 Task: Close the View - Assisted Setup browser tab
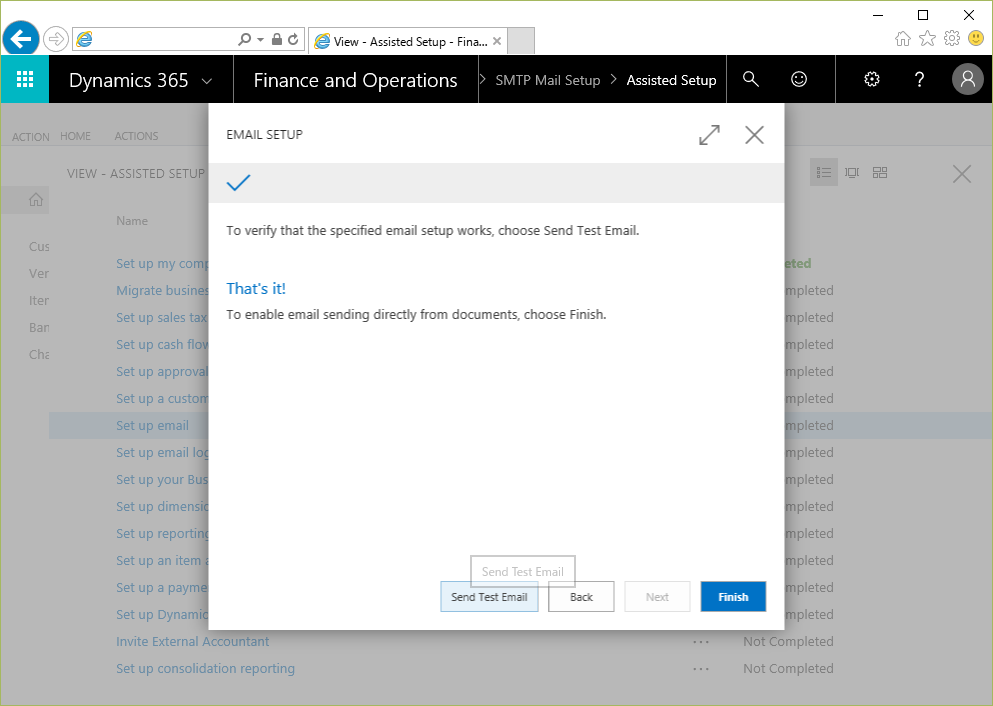pos(497,41)
